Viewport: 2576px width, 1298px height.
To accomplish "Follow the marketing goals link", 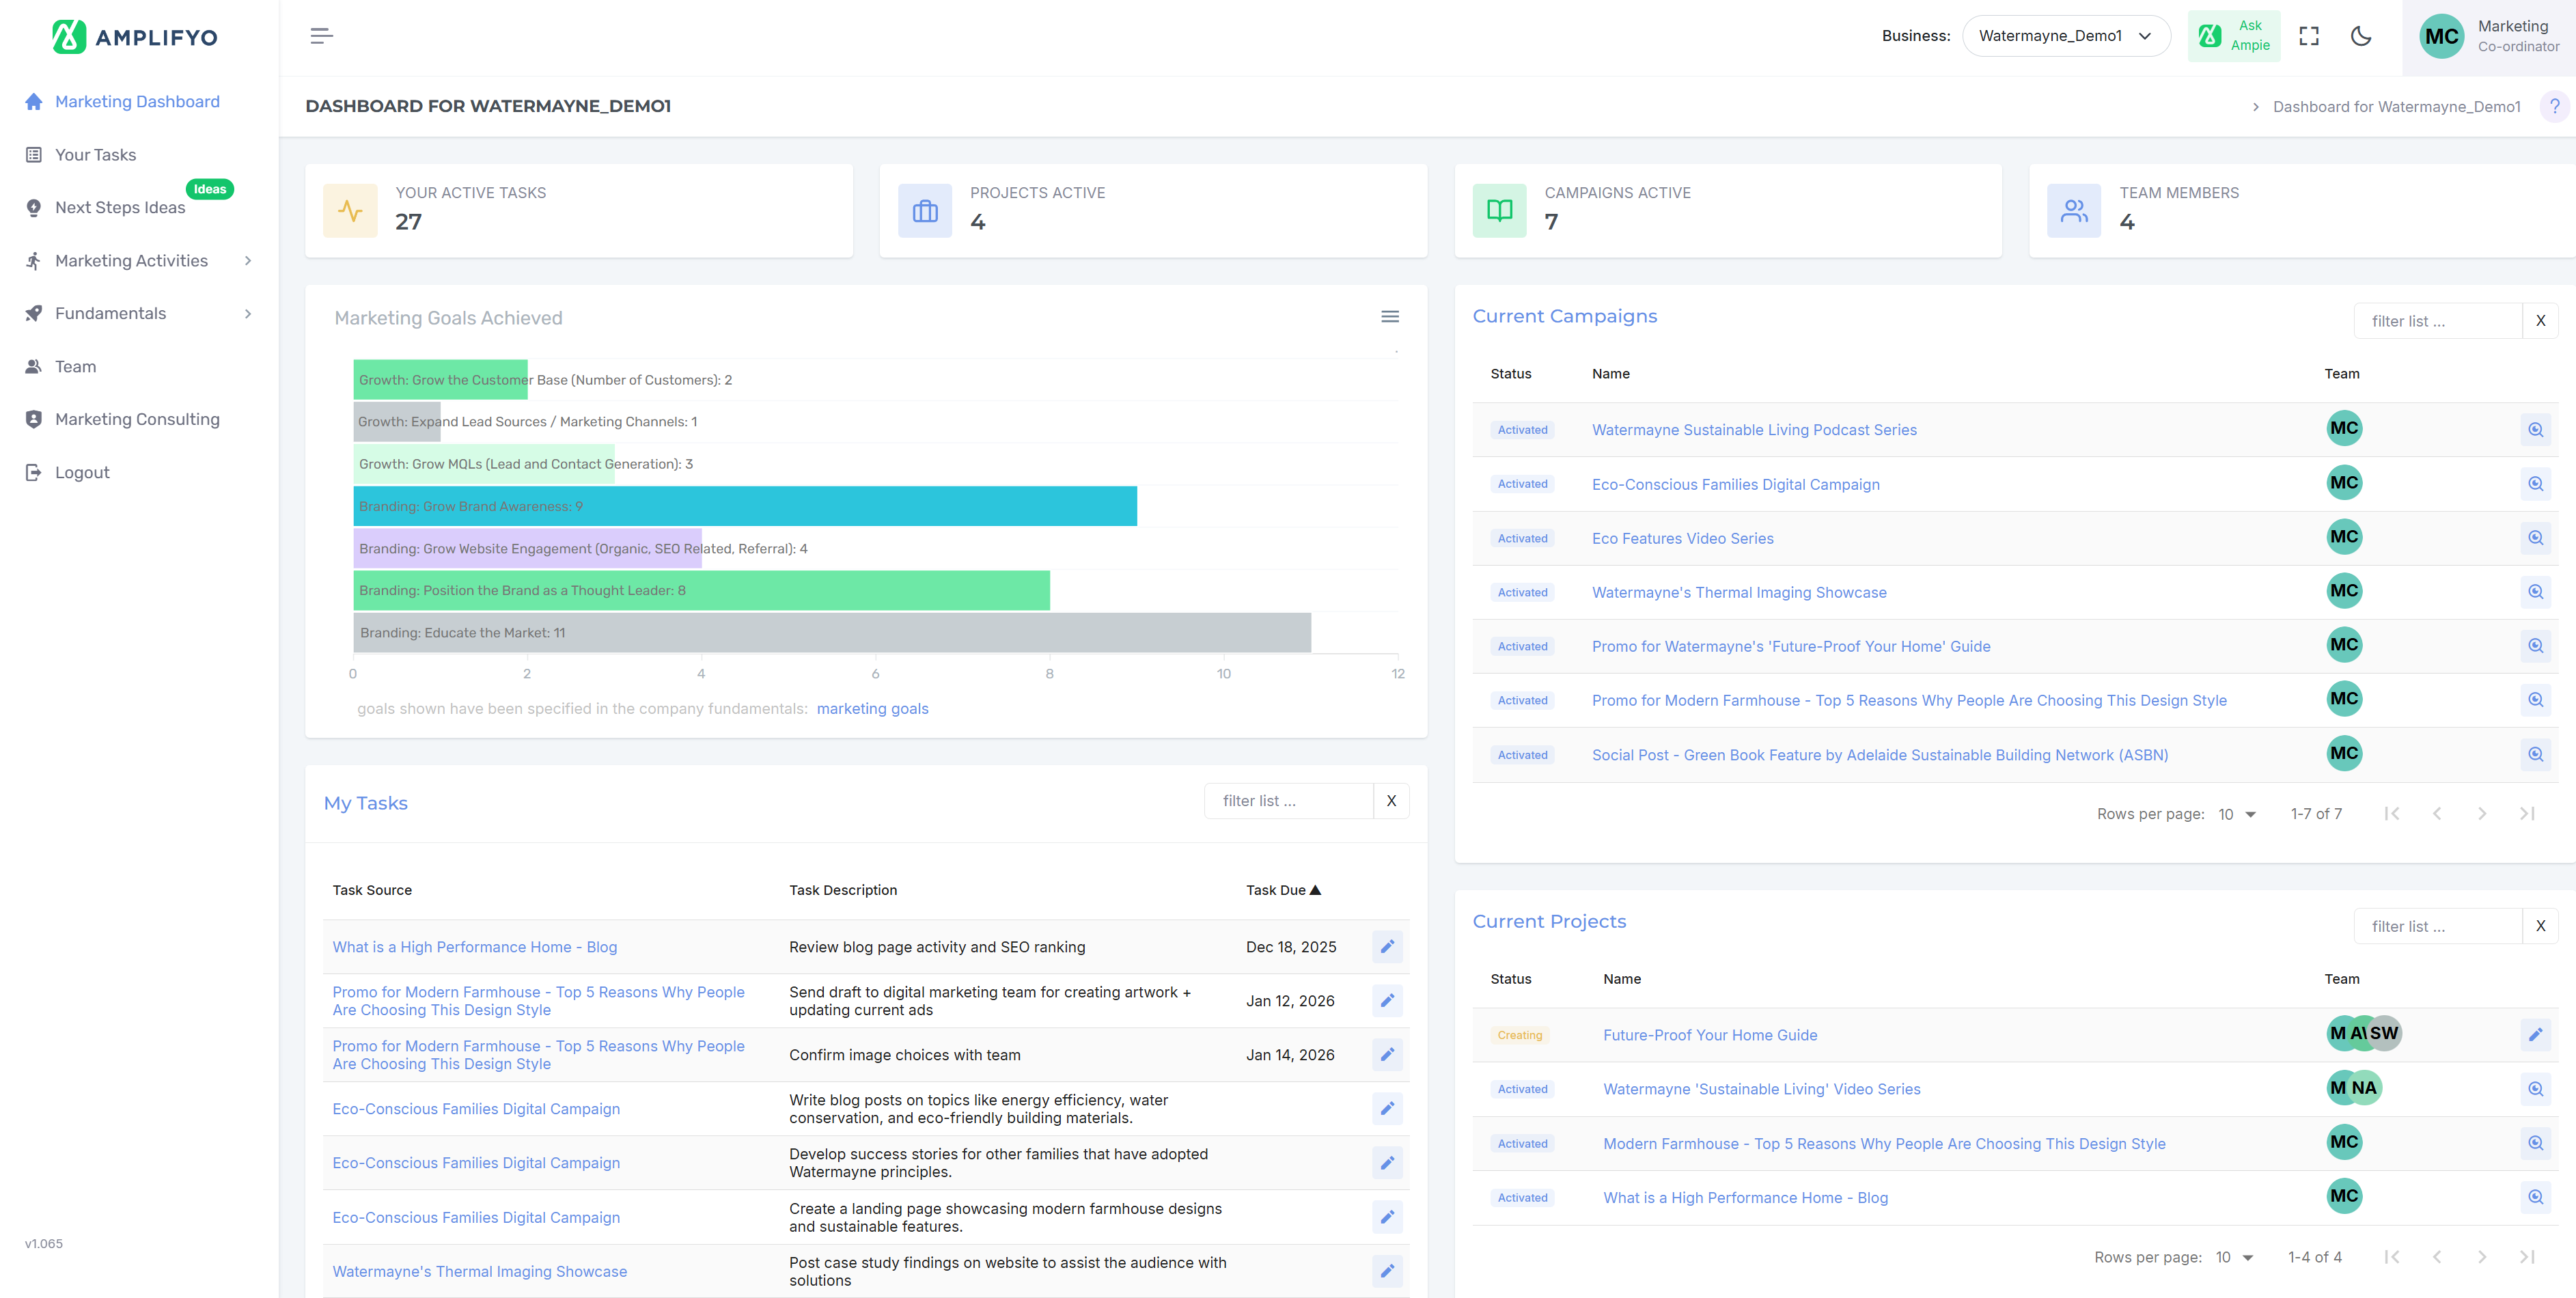I will point(872,708).
